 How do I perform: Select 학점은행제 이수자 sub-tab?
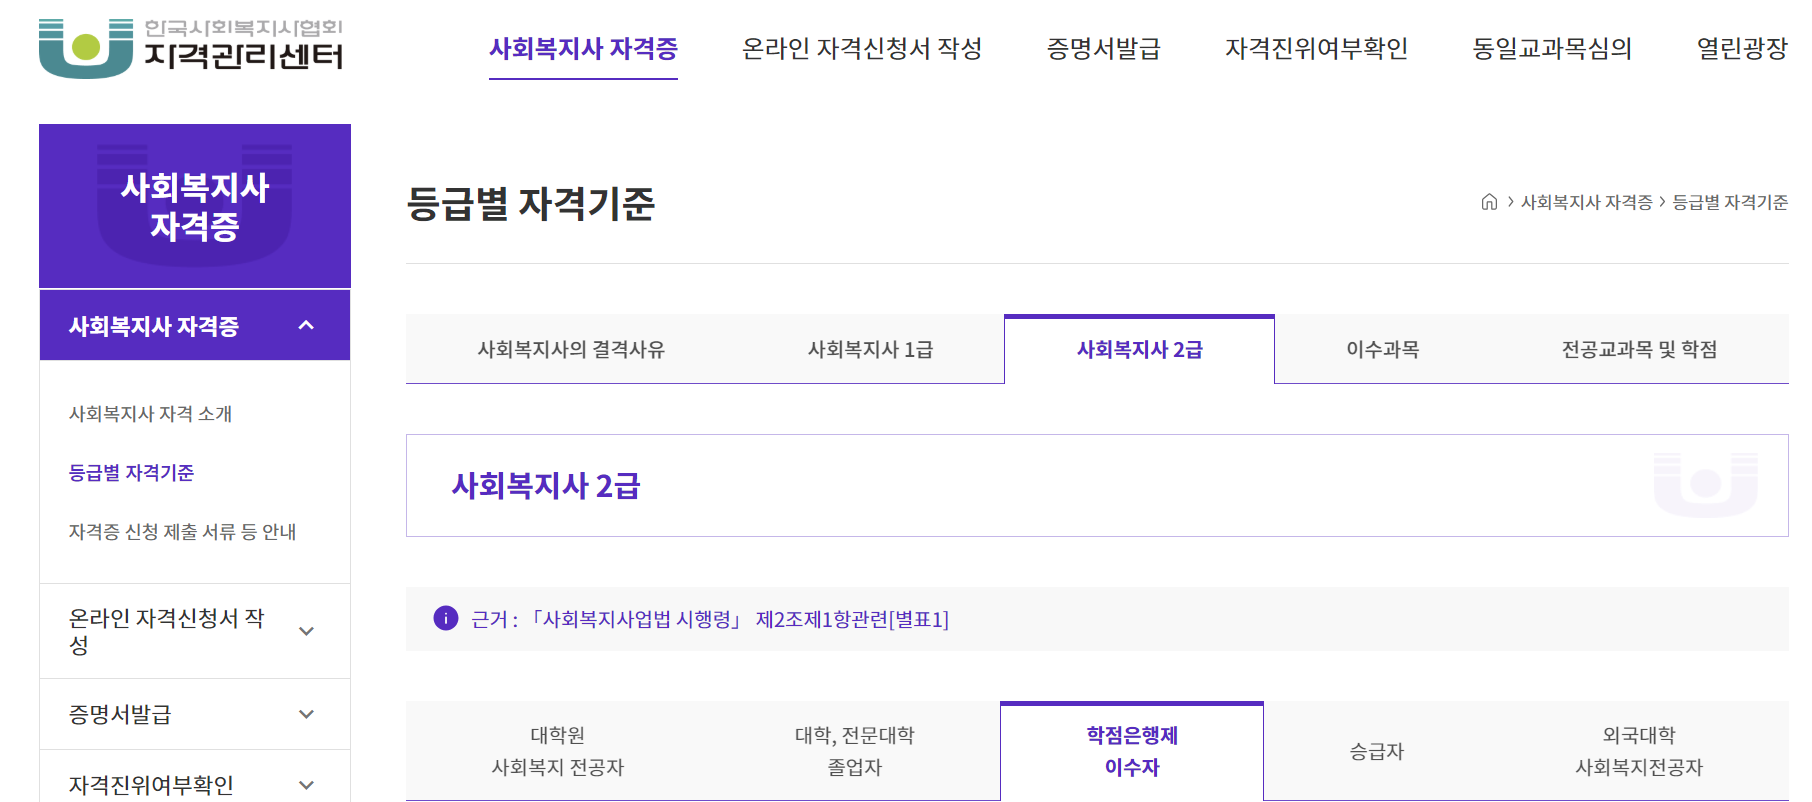click(1132, 751)
